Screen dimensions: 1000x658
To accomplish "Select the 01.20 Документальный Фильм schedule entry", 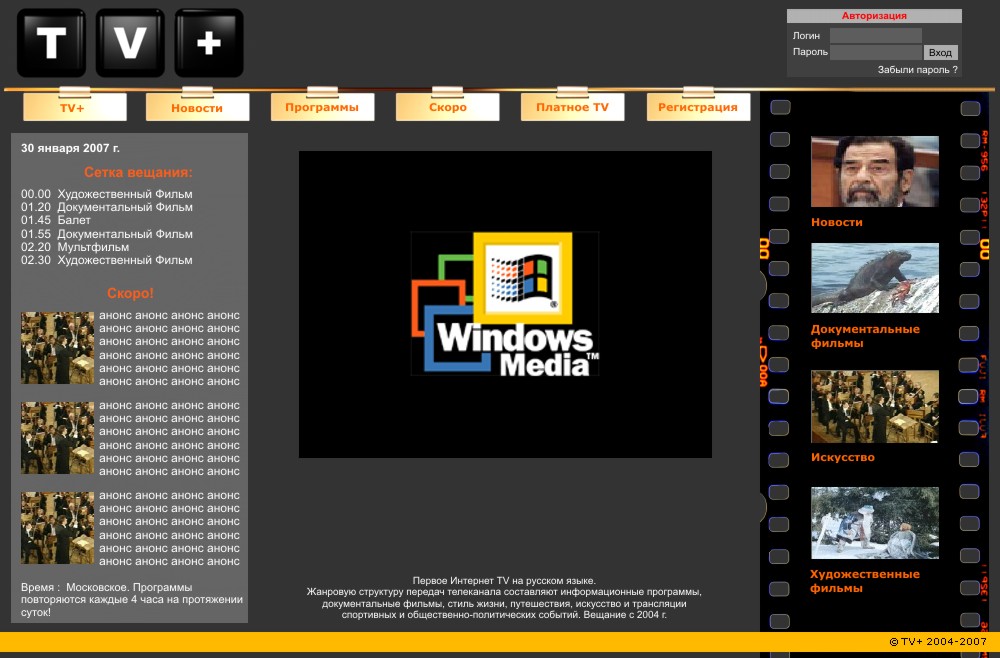I will (107, 207).
